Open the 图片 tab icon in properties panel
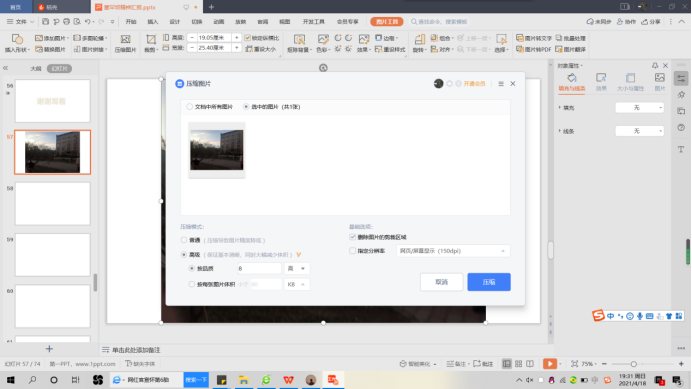The width and height of the screenshot is (692, 389). (660, 78)
